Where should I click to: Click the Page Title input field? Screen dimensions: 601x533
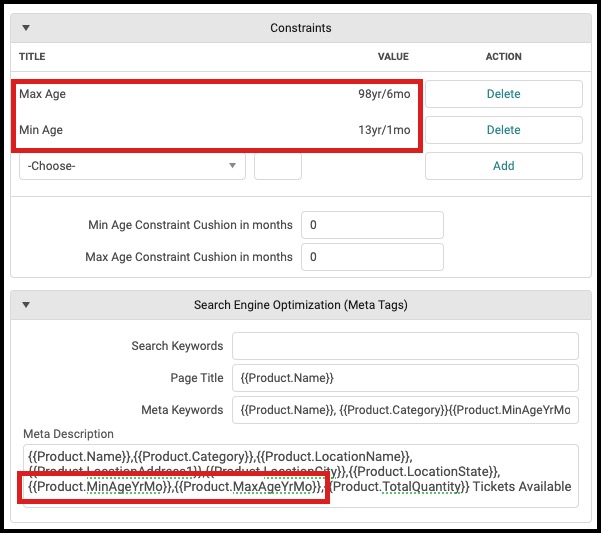(405, 378)
